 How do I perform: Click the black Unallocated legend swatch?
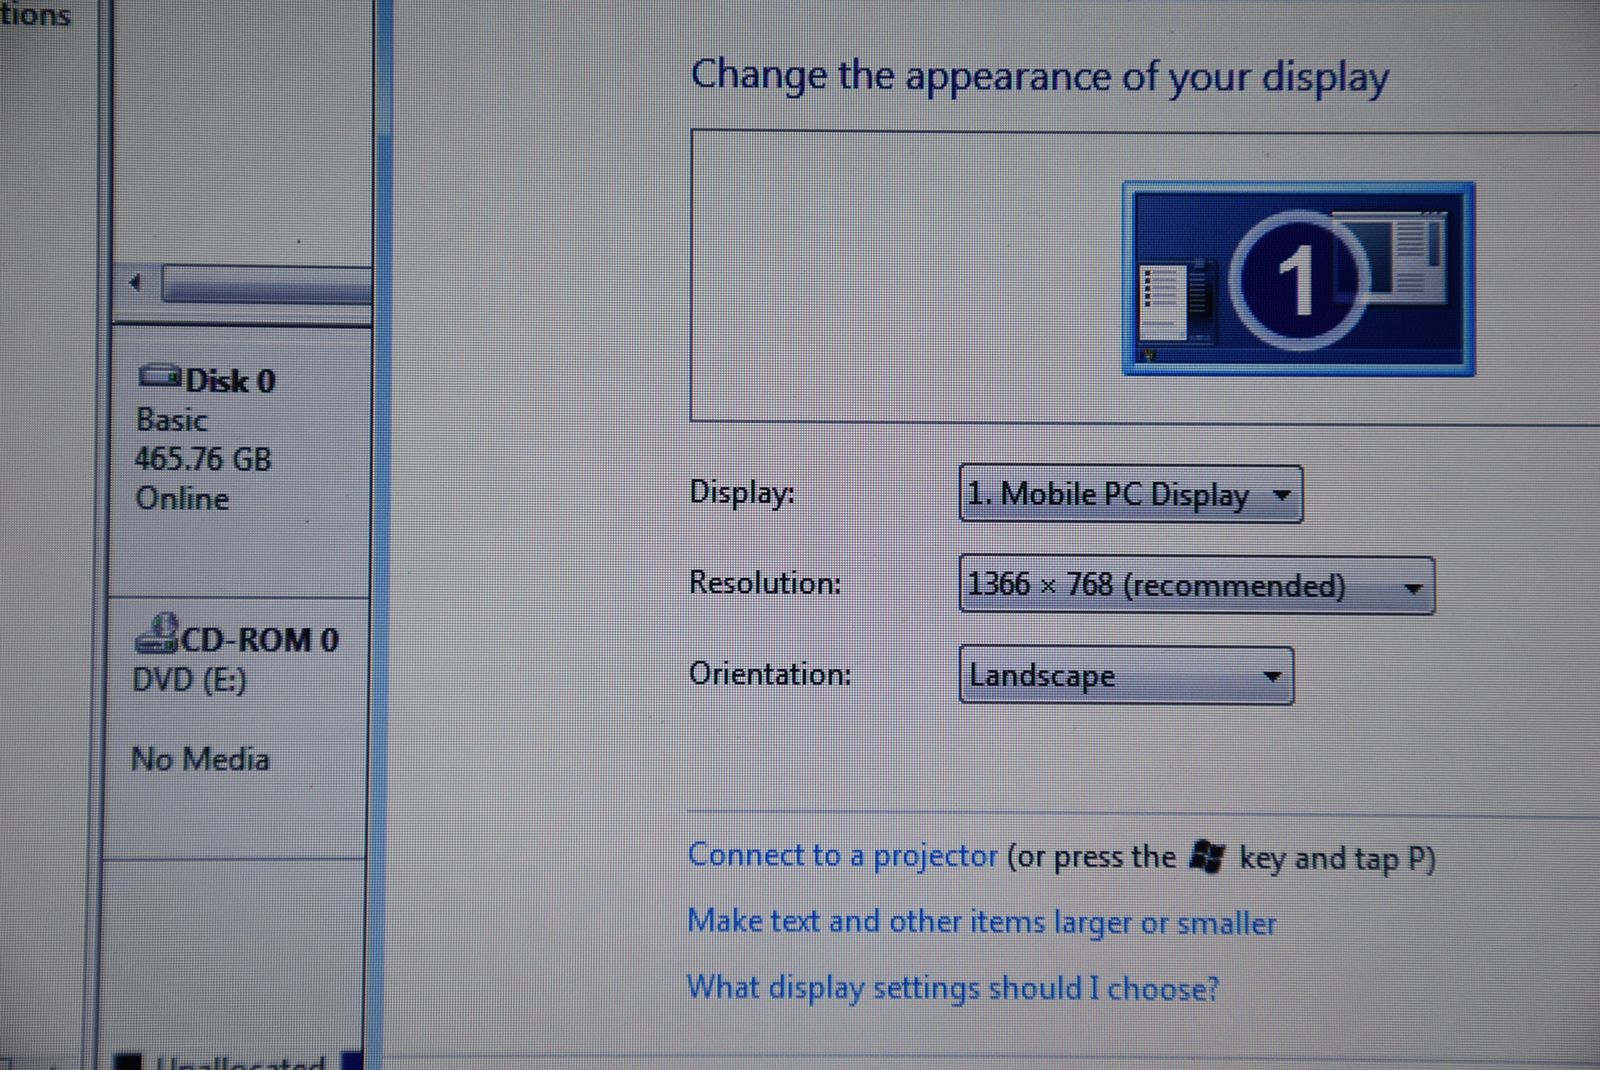(x=128, y=1062)
